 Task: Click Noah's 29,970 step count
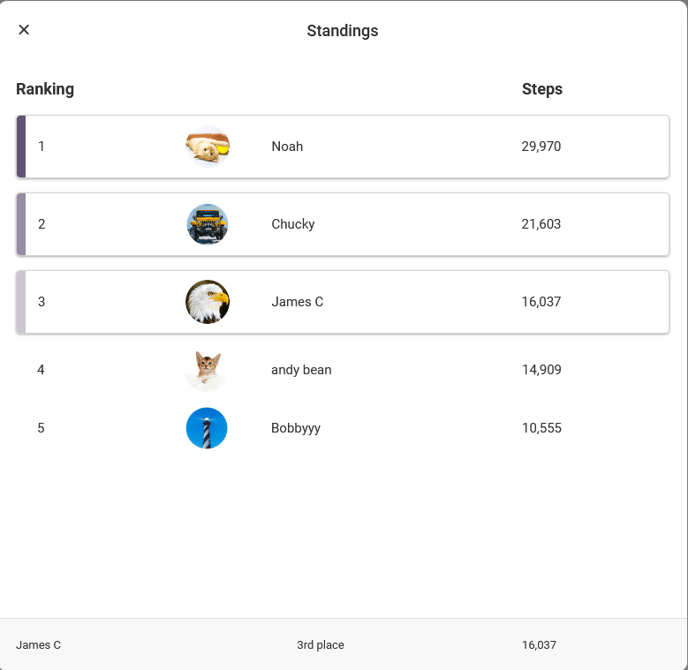coord(541,147)
